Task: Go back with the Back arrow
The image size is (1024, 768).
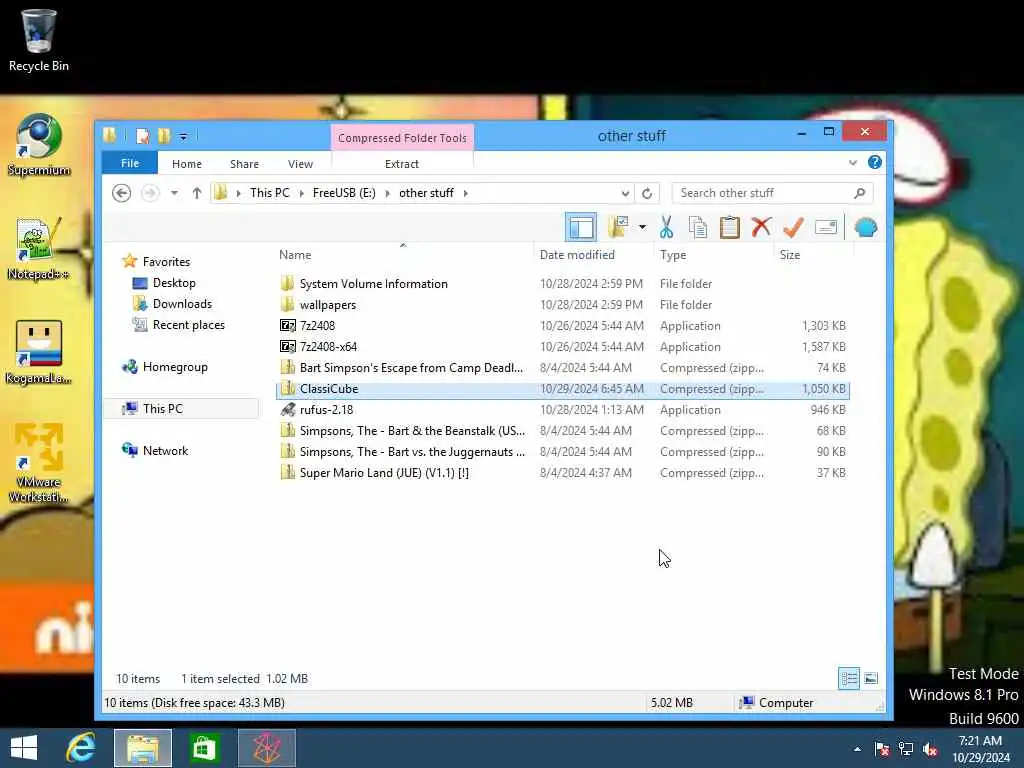Action: (121, 193)
